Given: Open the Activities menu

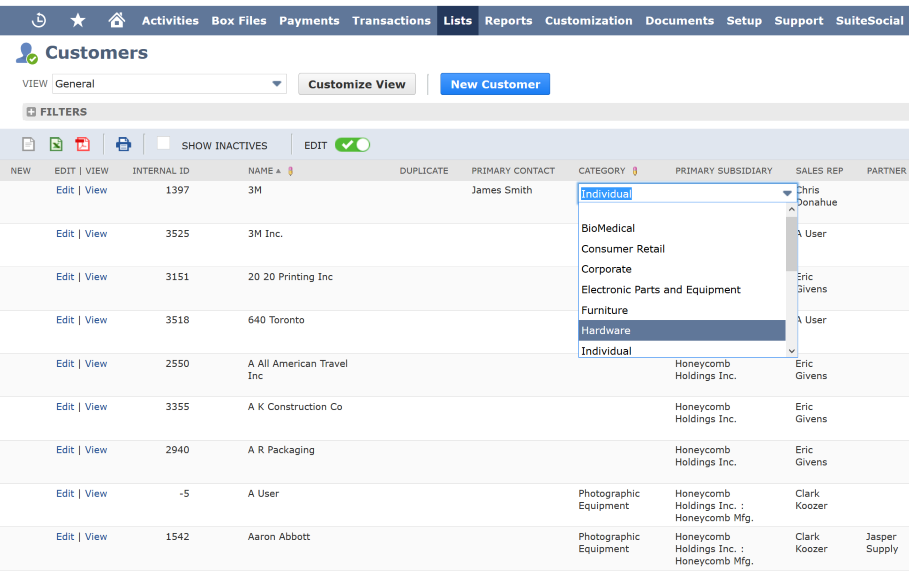Looking at the screenshot, I should click(170, 20).
